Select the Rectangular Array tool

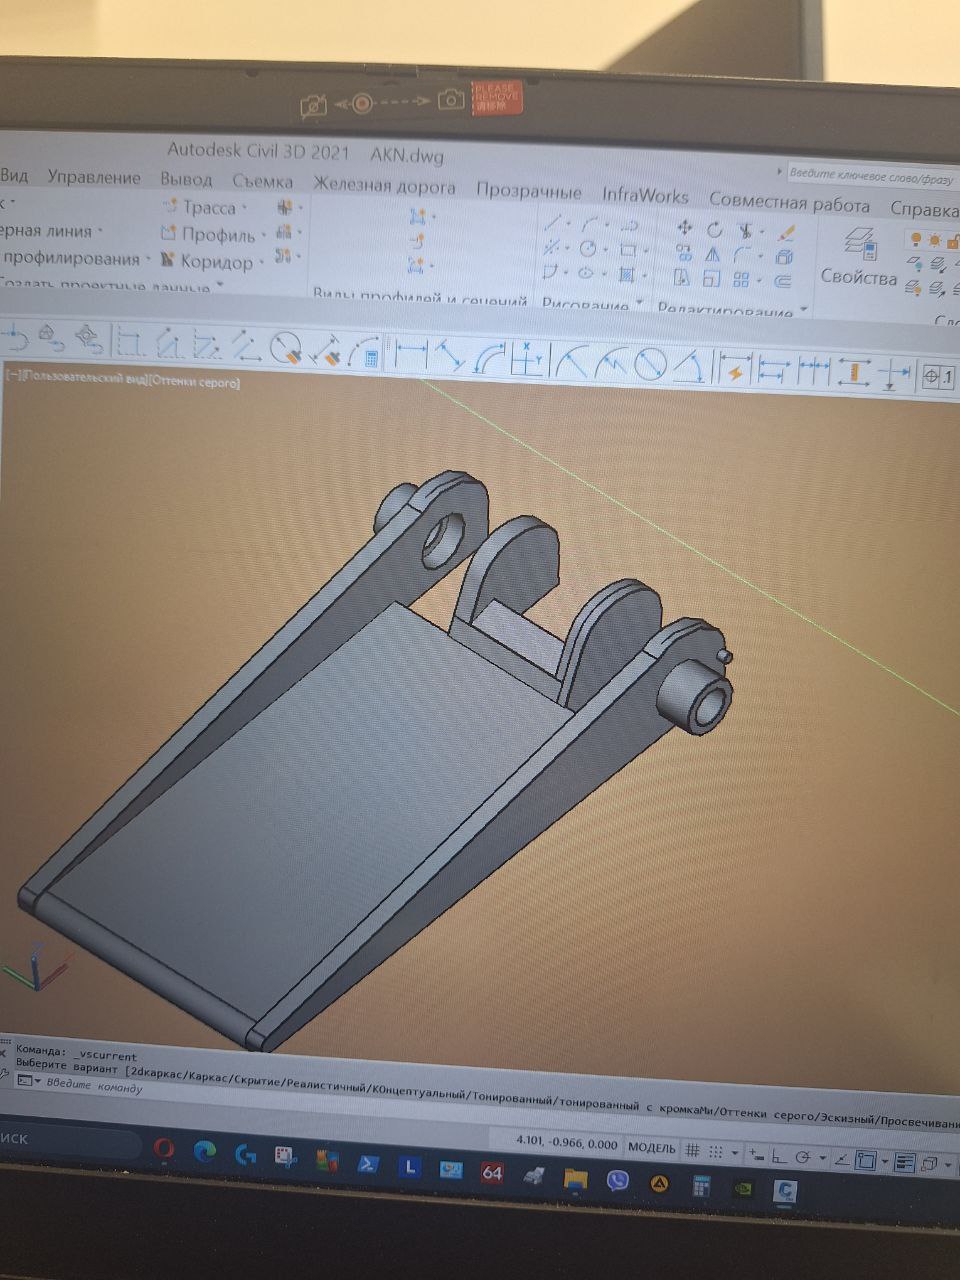coord(741,280)
